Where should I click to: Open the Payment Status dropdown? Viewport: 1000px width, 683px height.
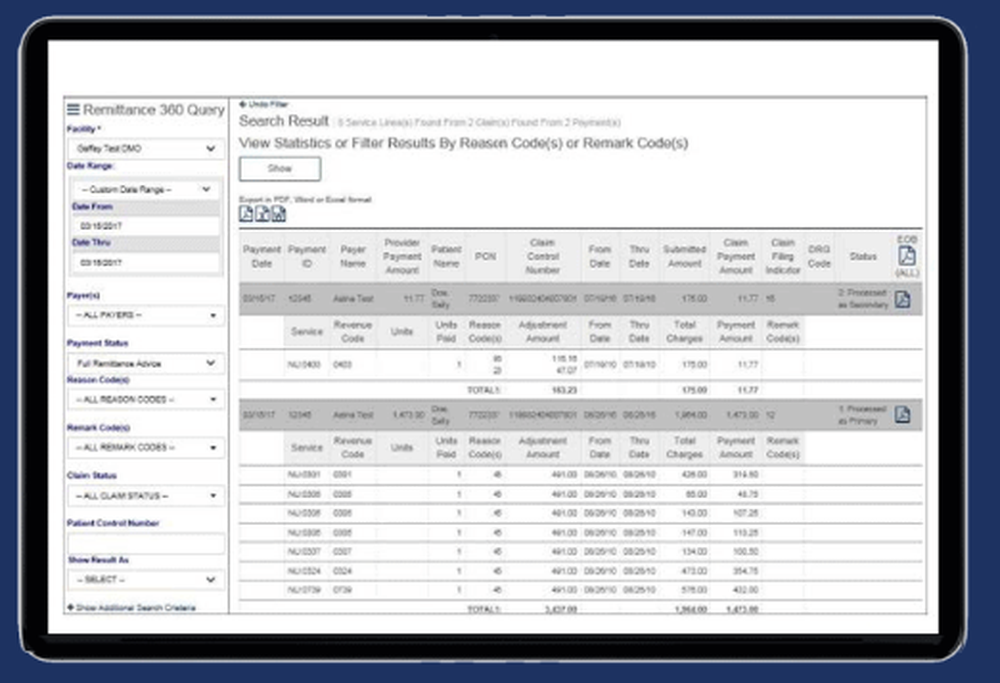pyautogui.click(x=145, y=362)
